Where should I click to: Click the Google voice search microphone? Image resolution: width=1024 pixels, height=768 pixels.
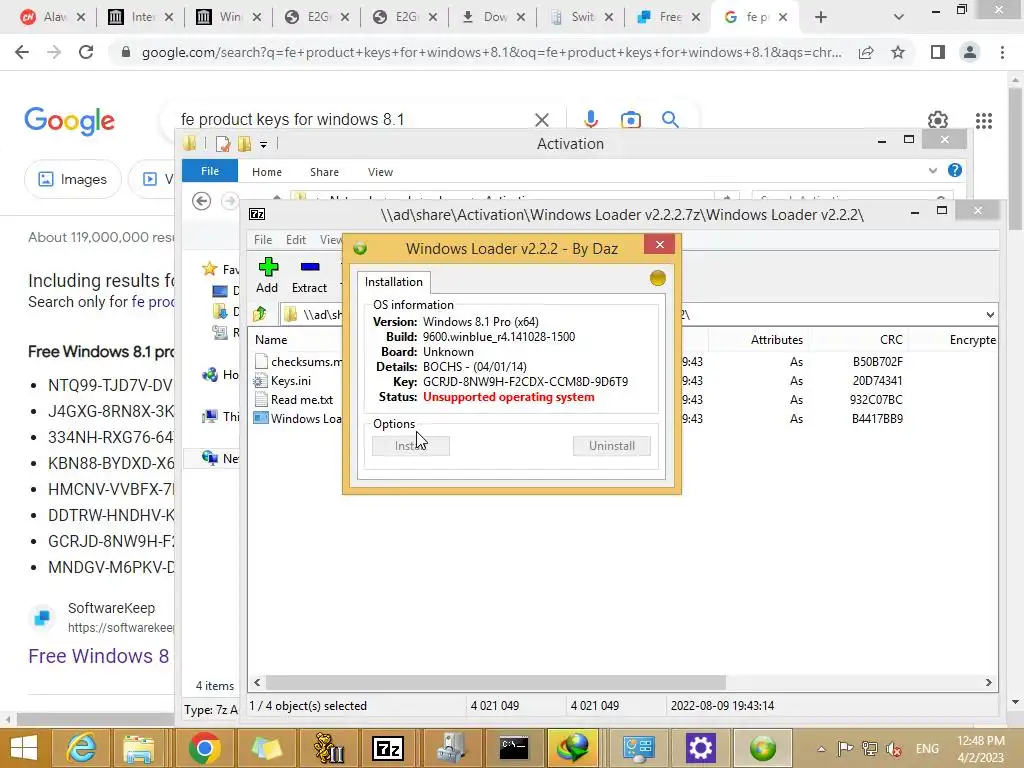pos(590,120)
